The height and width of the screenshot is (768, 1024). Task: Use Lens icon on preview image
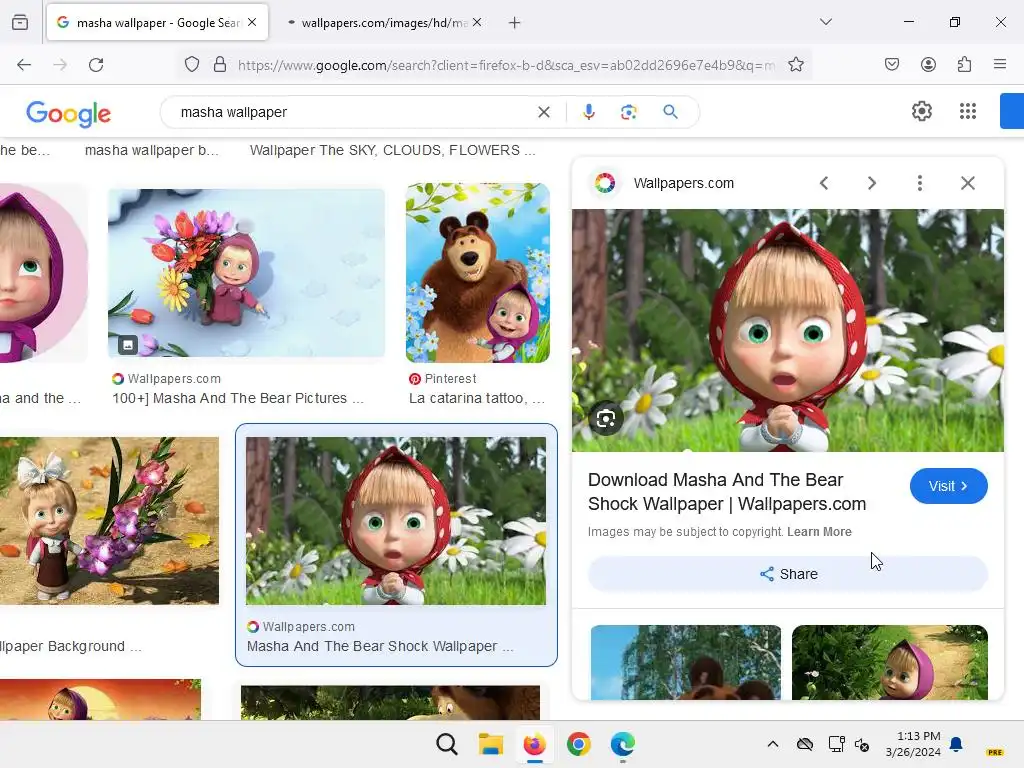click(x=606, y=419)
